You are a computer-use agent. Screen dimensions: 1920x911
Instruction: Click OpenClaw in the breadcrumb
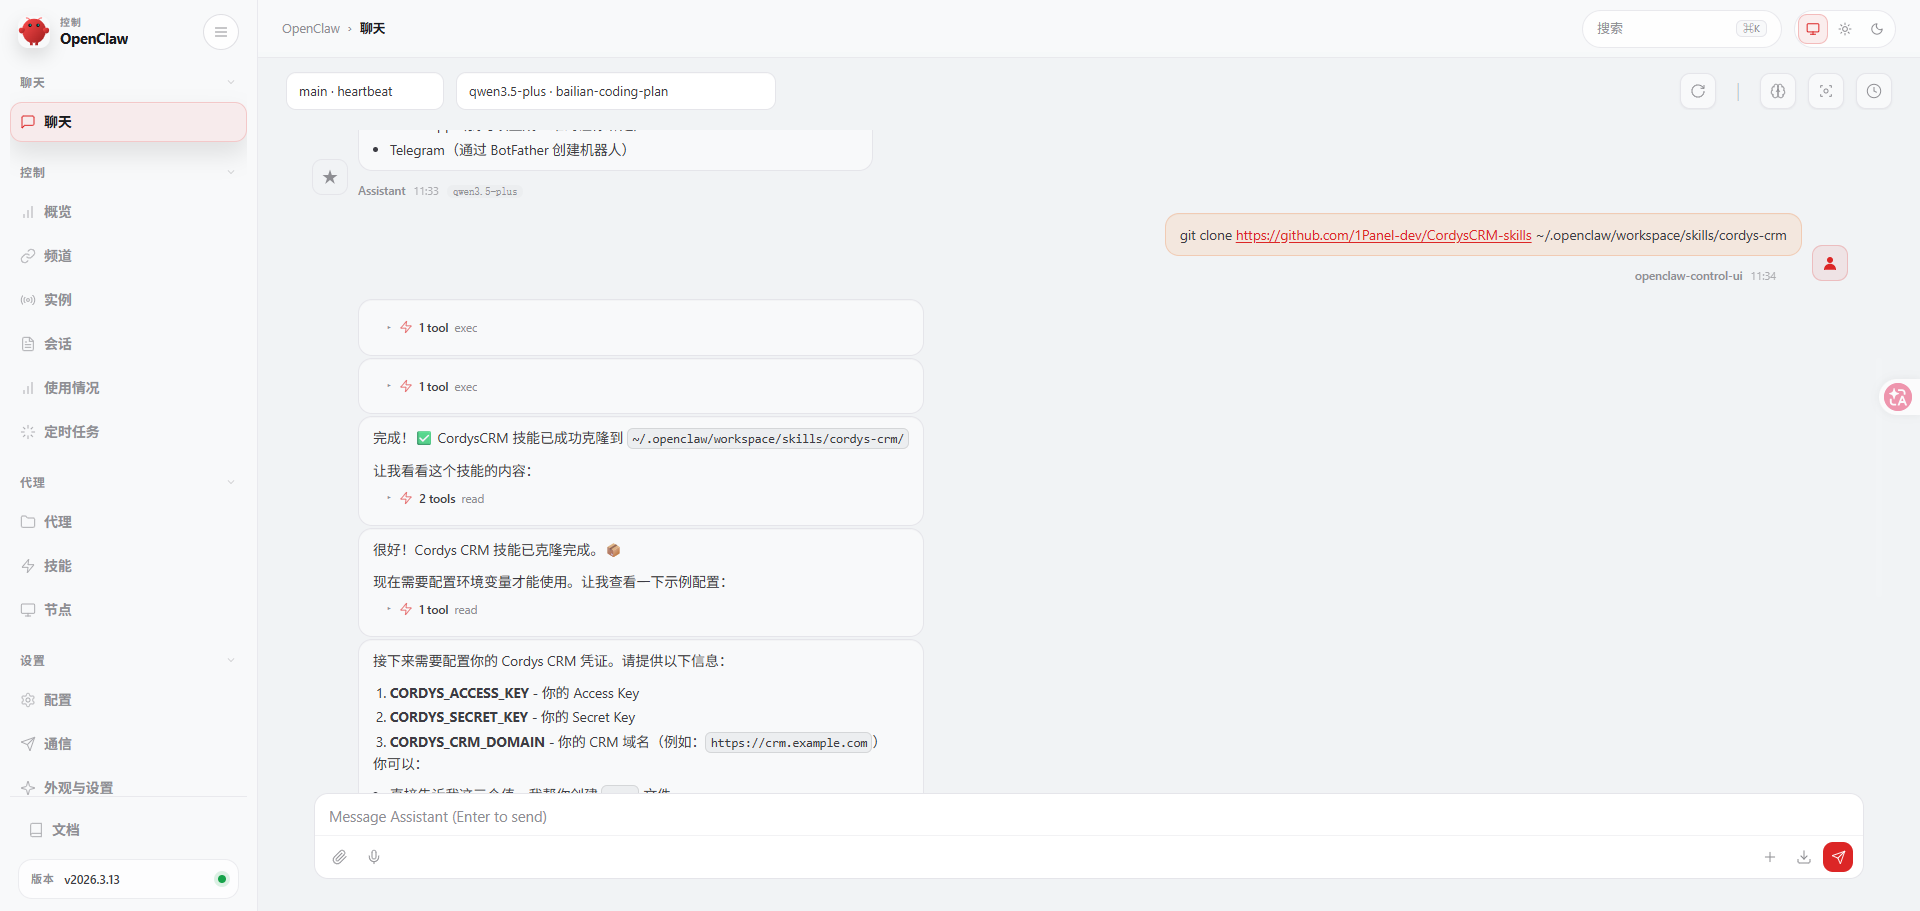point(311,28)
